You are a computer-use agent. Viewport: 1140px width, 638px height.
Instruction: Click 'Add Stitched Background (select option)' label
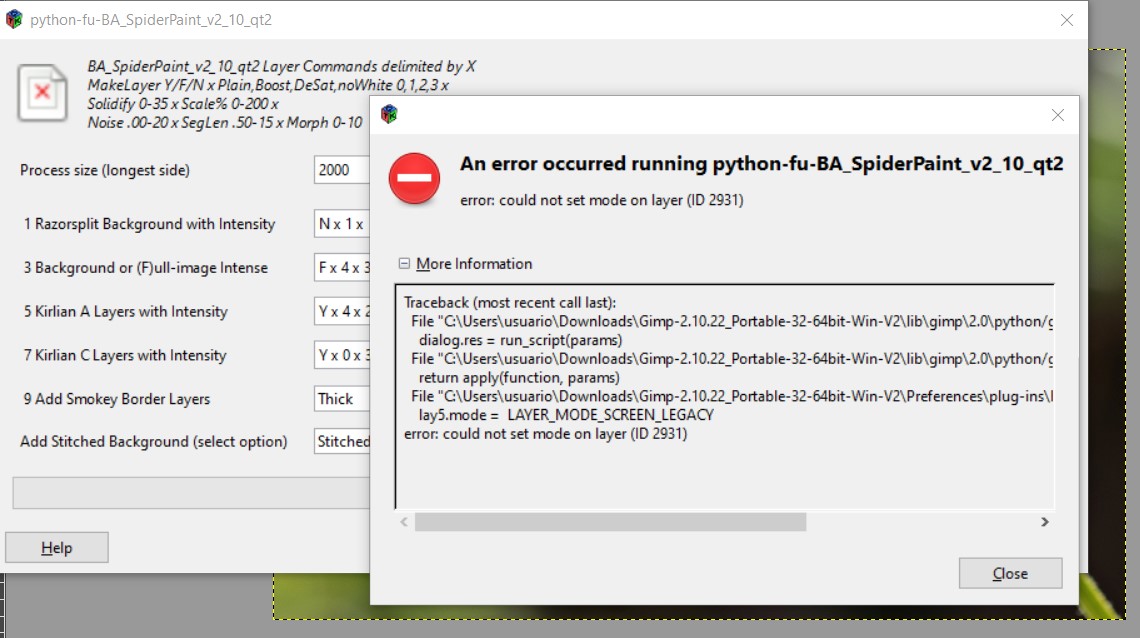tap(153, 441)
